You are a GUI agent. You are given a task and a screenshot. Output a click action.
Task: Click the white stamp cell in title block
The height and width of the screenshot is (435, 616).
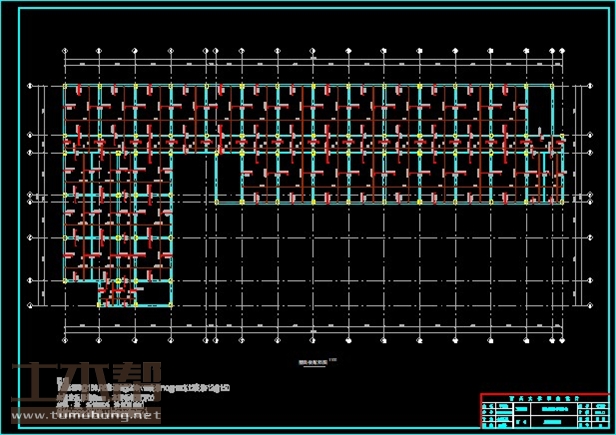598,410
